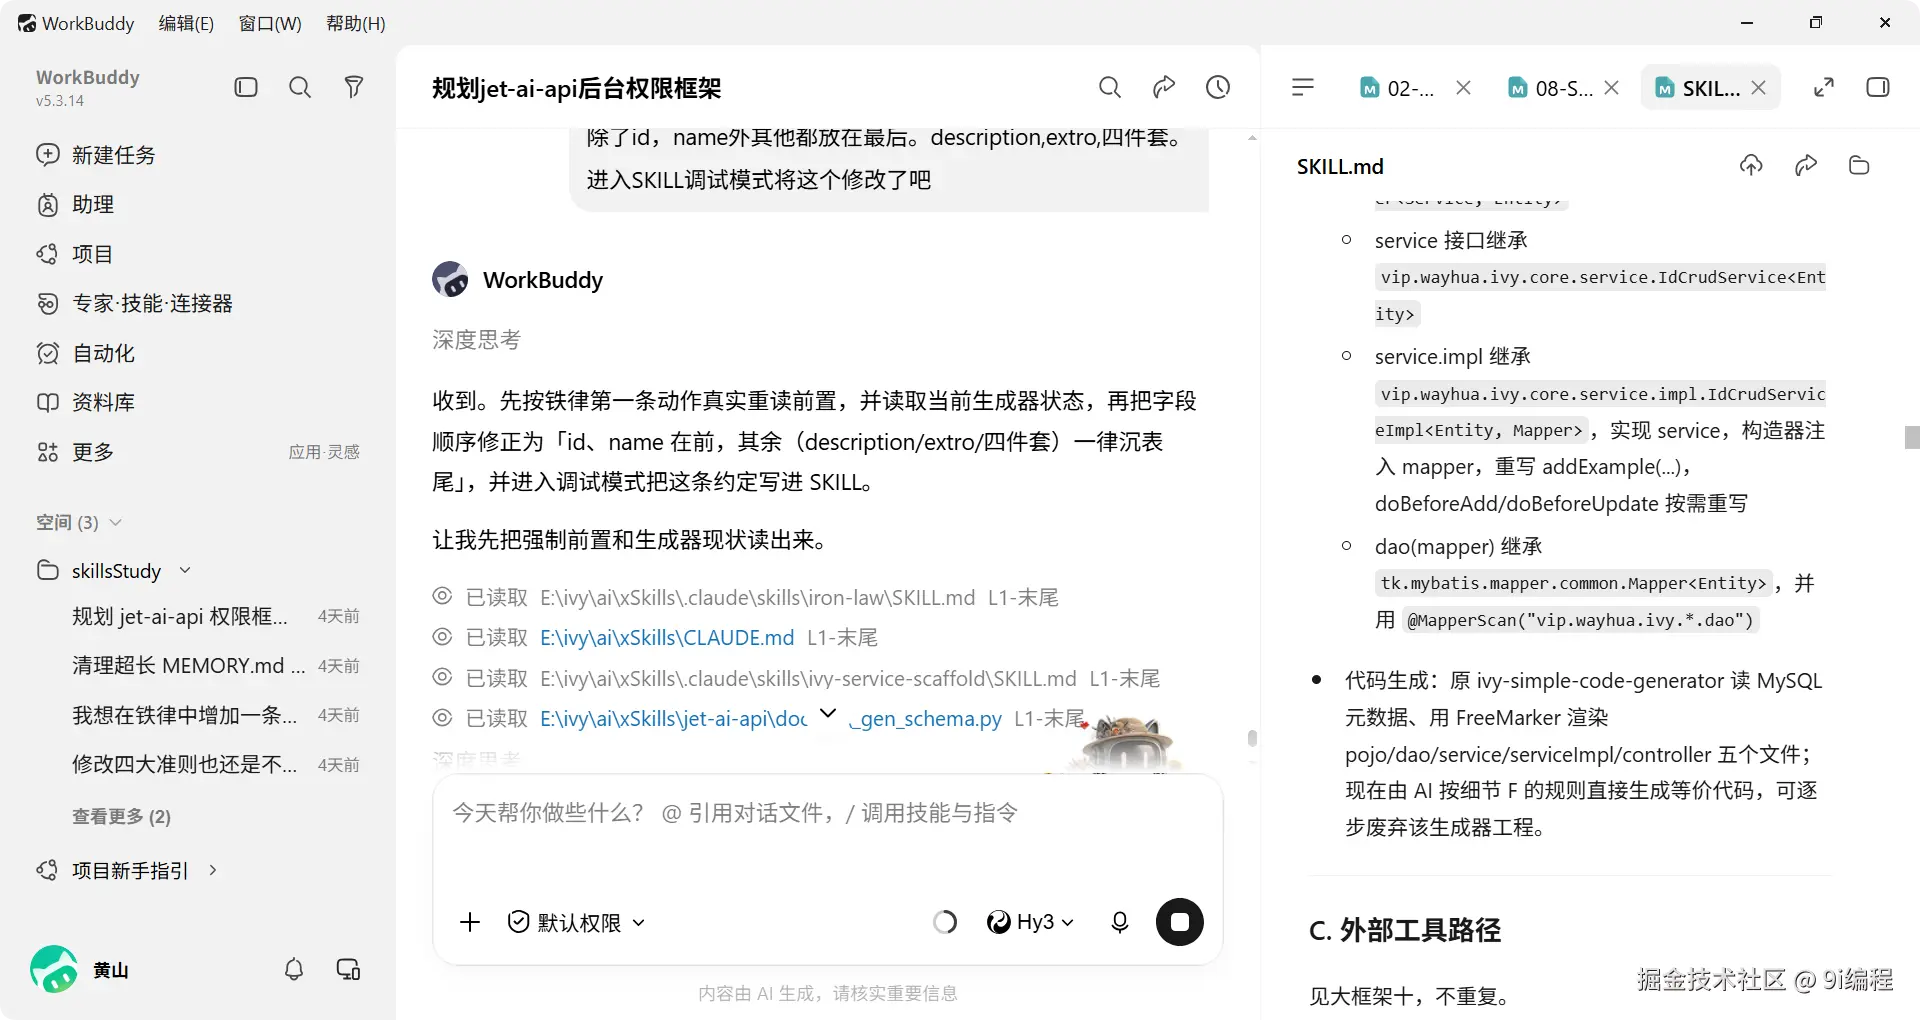Close the 02-... file tab

1463,88
